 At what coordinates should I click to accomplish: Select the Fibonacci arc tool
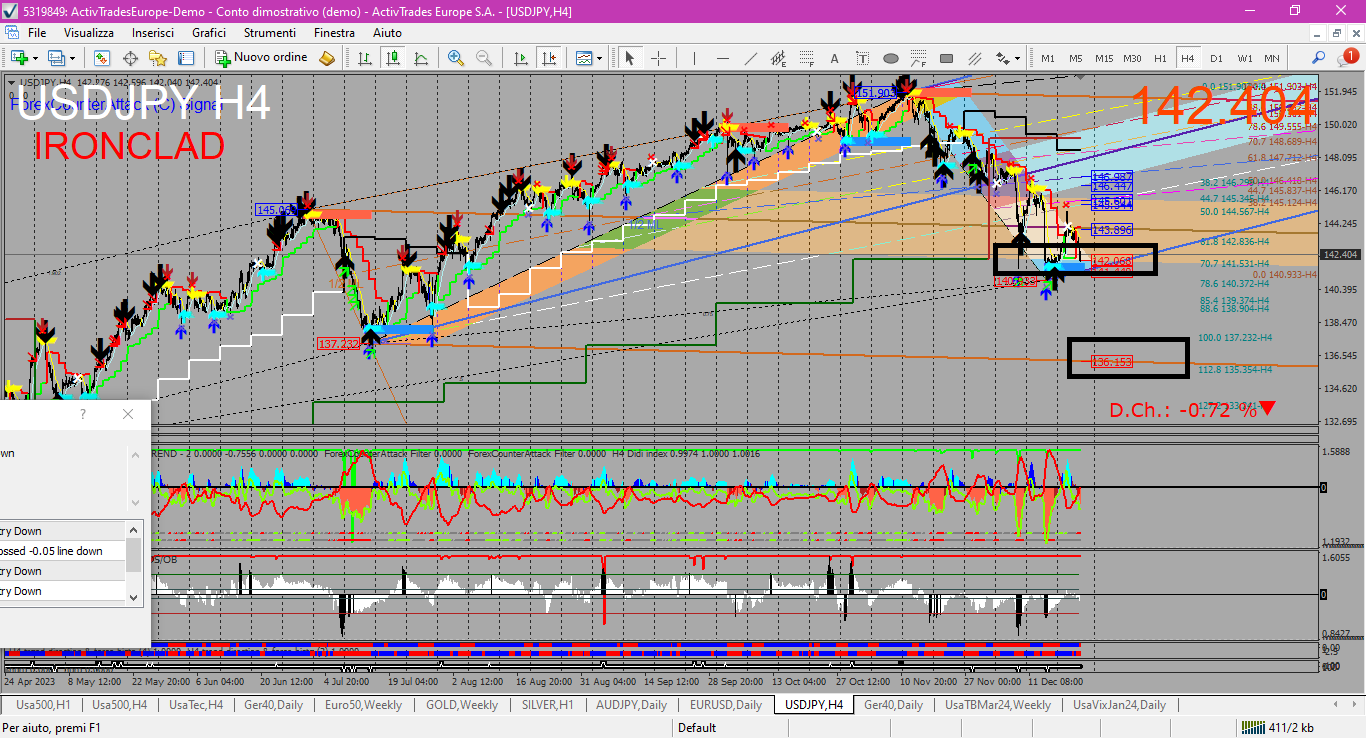(x=919, y=58)
